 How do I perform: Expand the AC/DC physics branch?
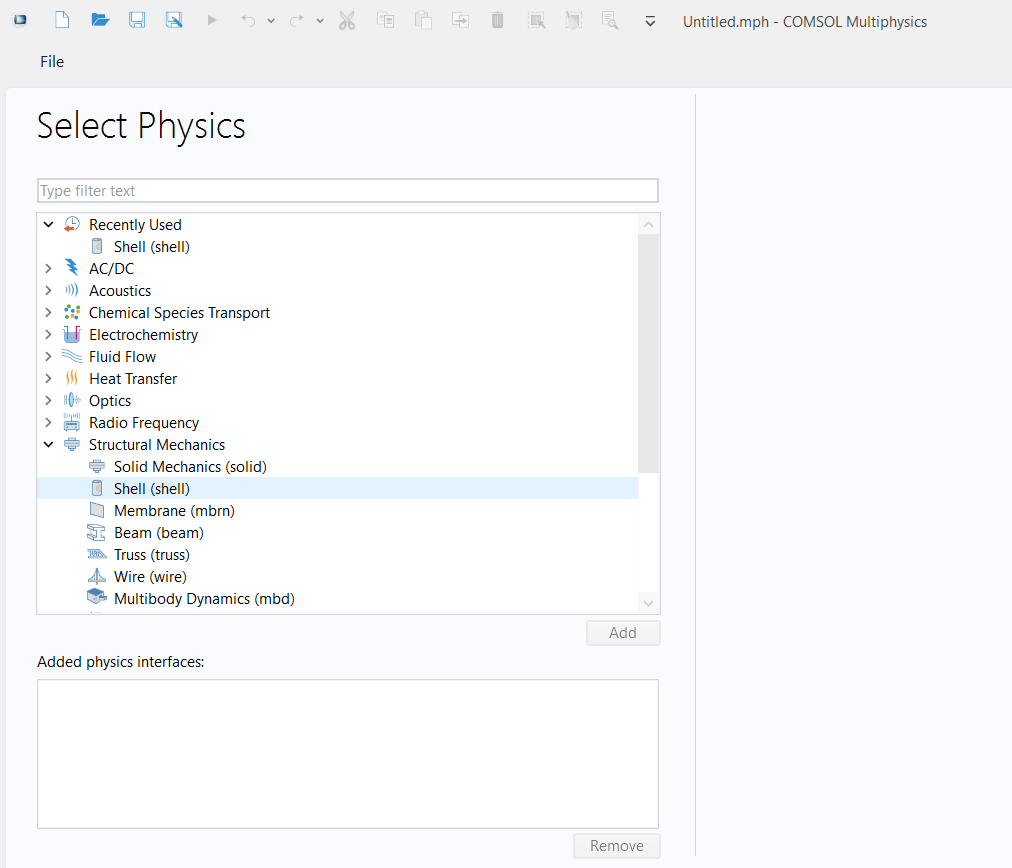coord(48,269)
